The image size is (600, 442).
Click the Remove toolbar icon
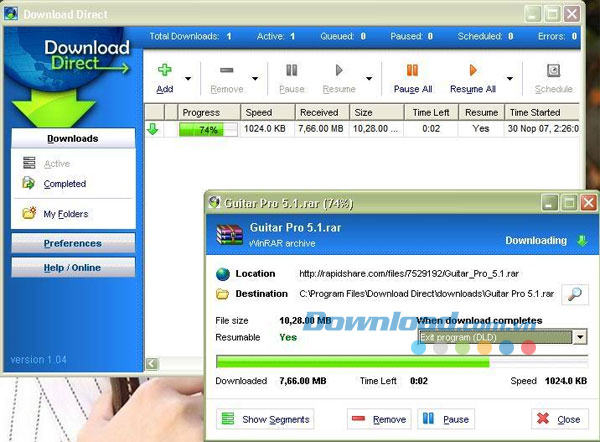click(227, 70)
